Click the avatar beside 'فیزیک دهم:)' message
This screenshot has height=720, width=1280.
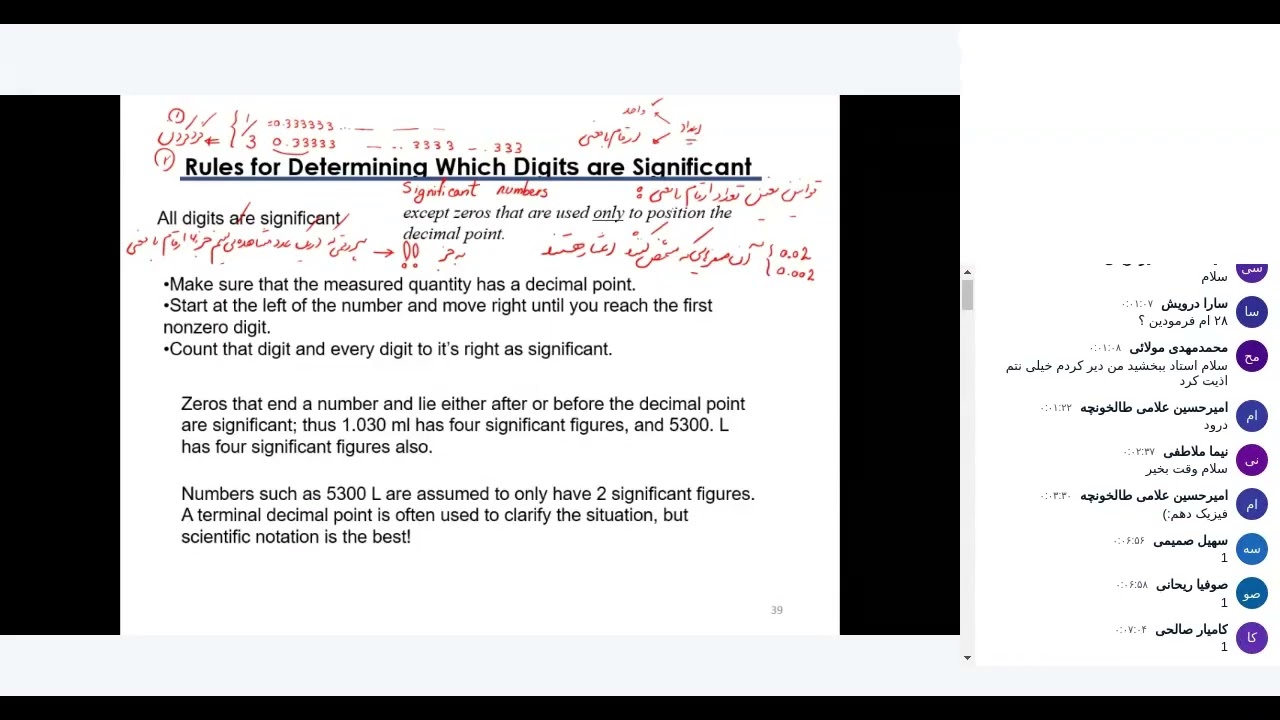click(x=1252, y=504)
